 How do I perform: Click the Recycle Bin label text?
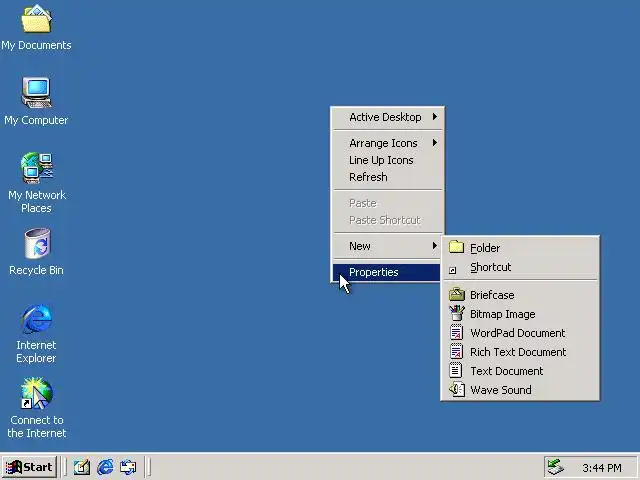pos(36,270)
